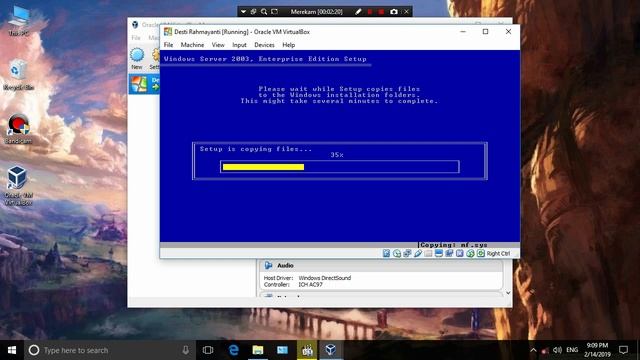Screen dimensions: 640x360
Task: Click New in VirtualBox Manager toolbar
Action: click(x=137, y=58)
